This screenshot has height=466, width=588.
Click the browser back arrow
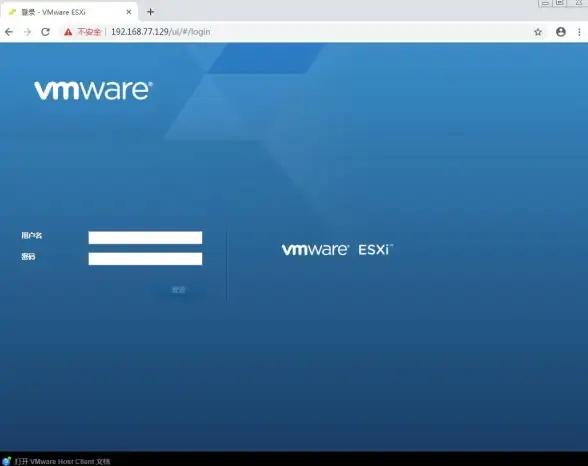click(x=9, y=32)
